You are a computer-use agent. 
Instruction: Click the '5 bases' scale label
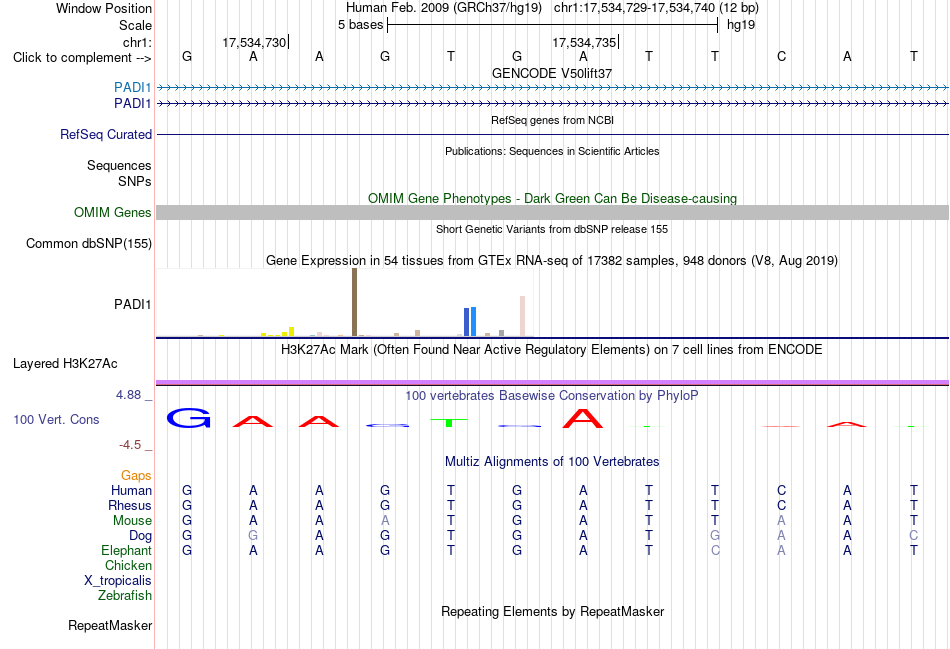click(360, 25)
